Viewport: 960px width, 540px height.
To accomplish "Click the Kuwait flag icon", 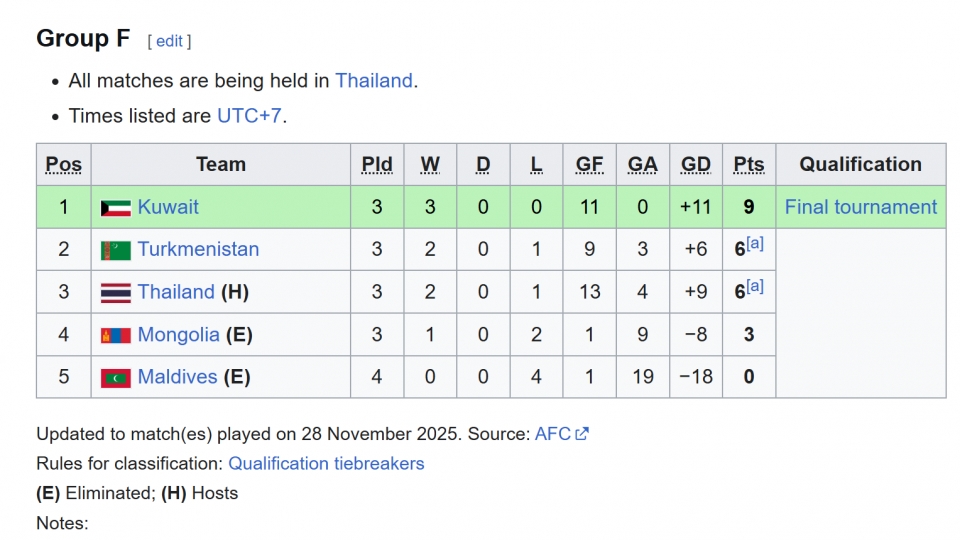I will pyautogui.click(x=115, y=208).
